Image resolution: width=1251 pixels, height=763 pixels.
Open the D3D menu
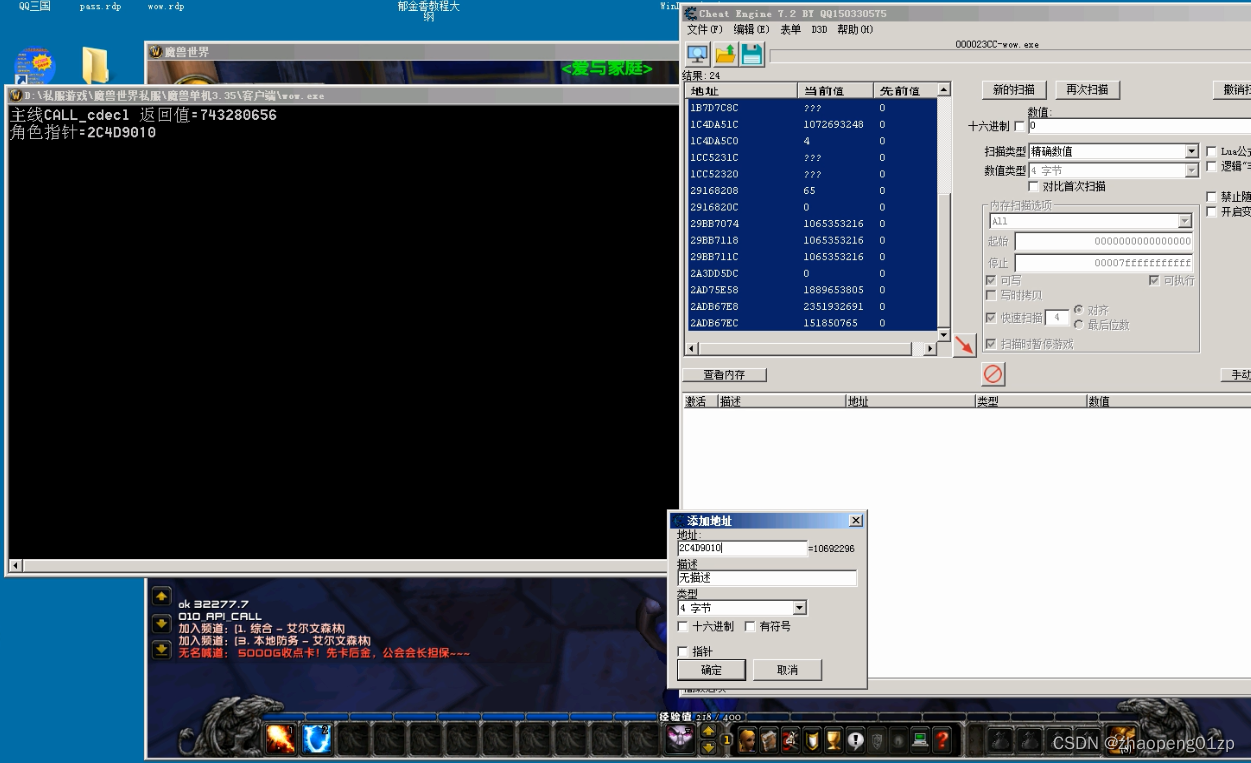pyautogui.click(x=819, y=30)
